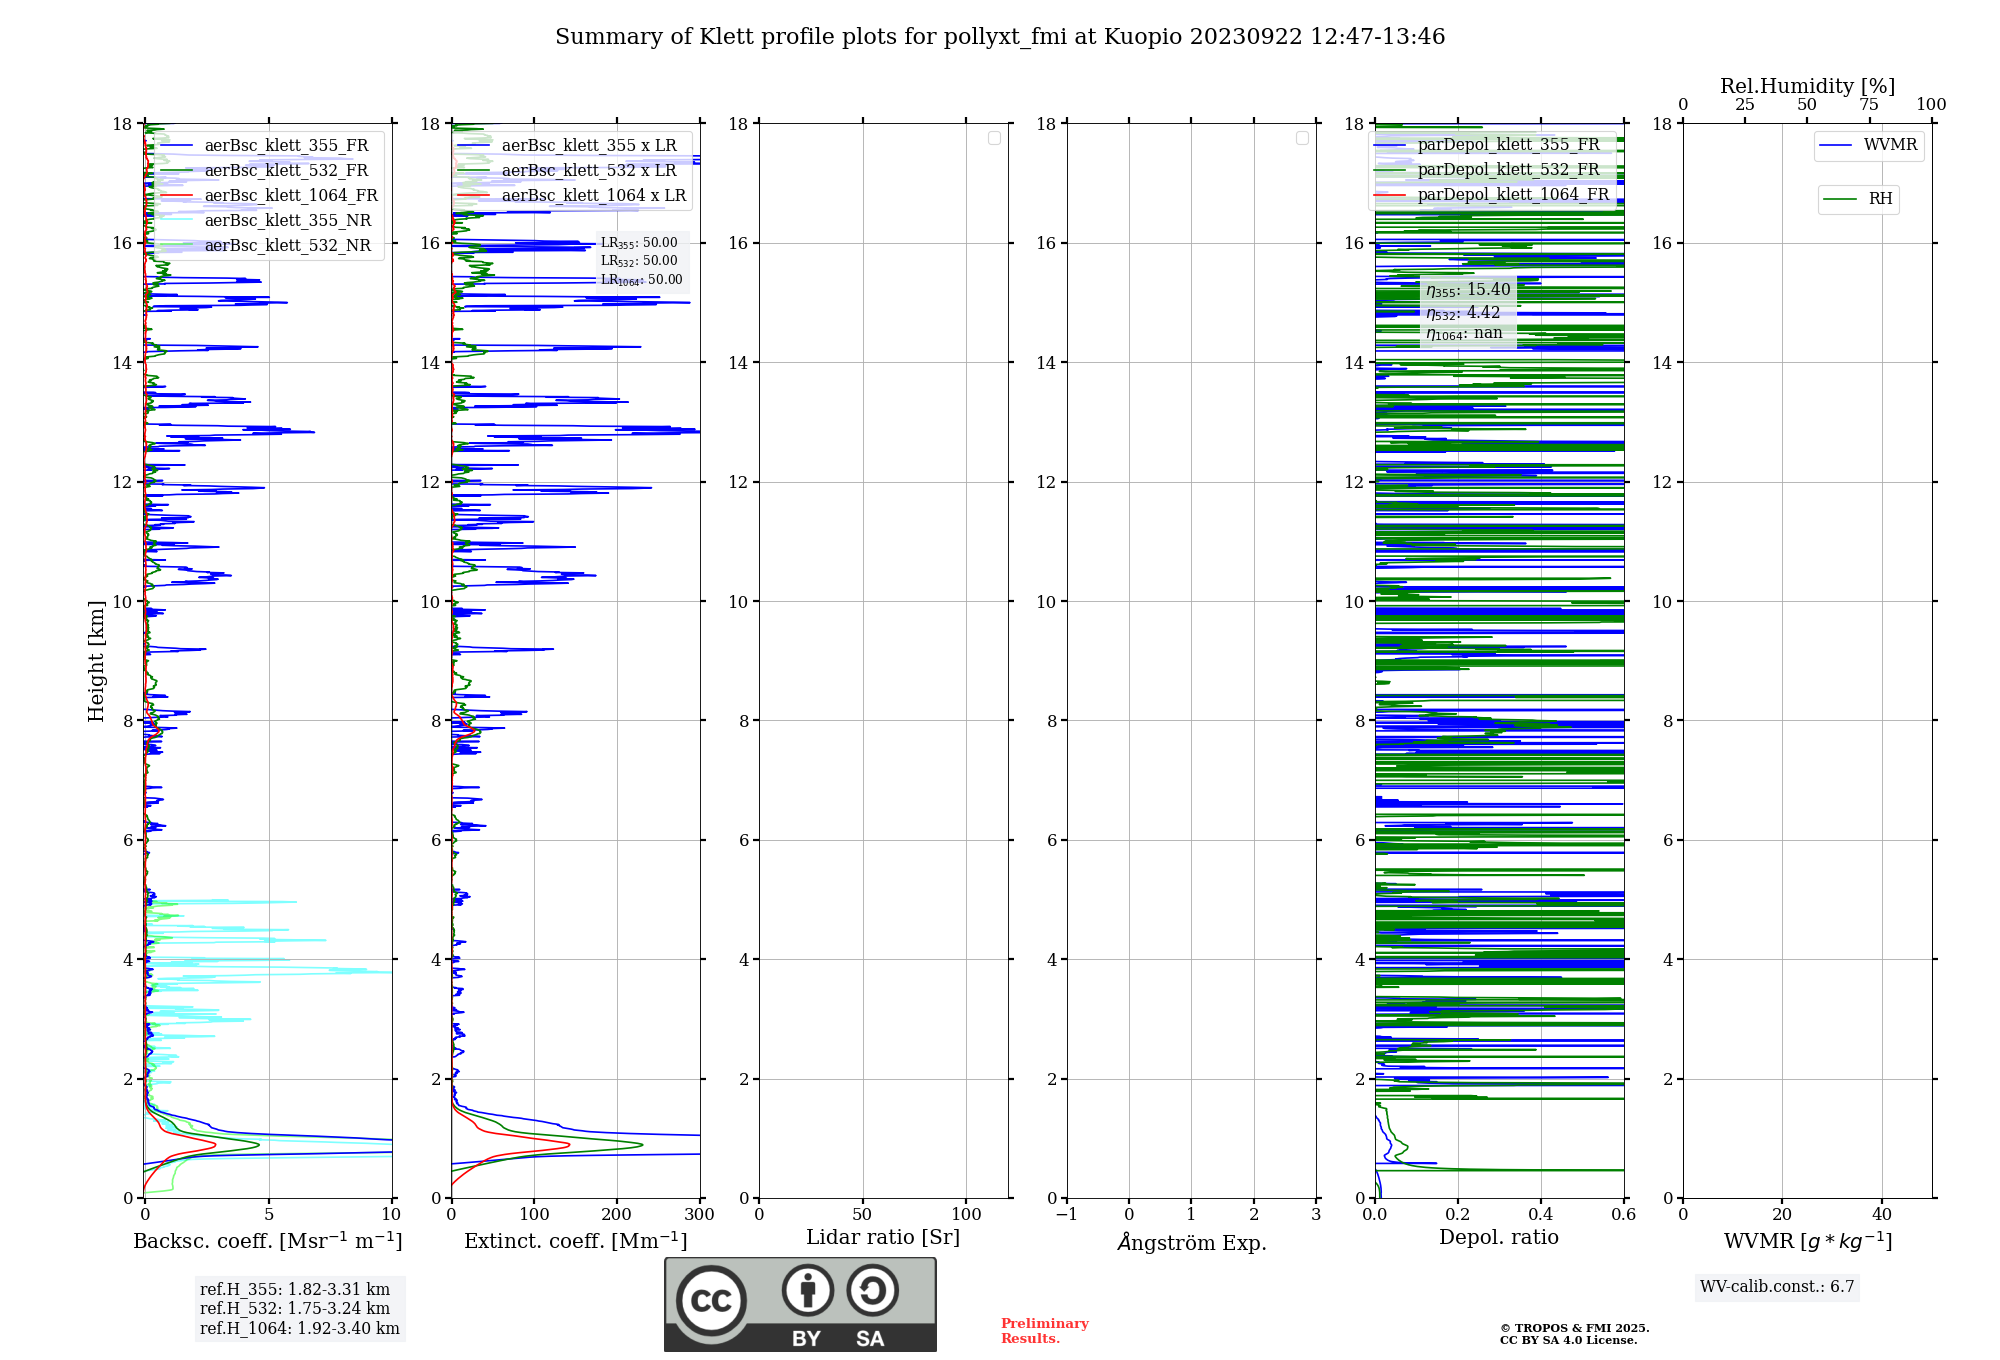Click the Ångström Exp. axis label
This screenshot has width=2000, height=1360.
[1192, 1242]
